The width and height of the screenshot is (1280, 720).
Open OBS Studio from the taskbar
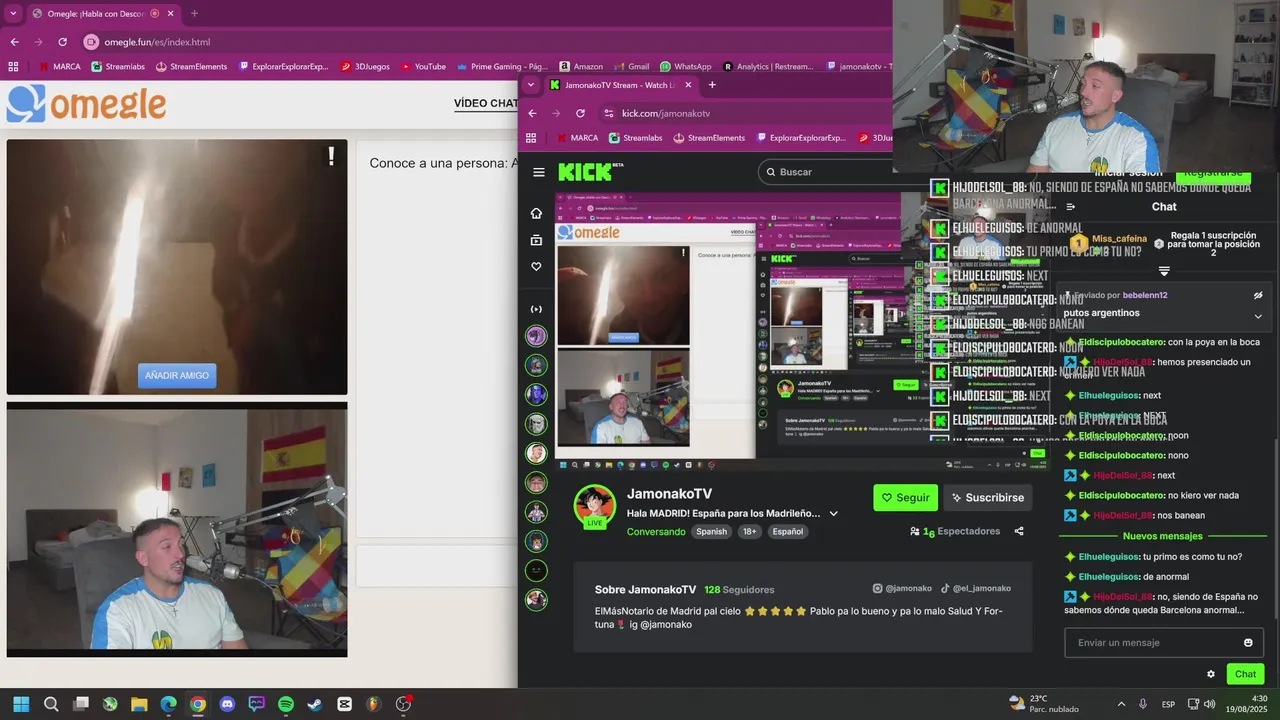(404, 704)
